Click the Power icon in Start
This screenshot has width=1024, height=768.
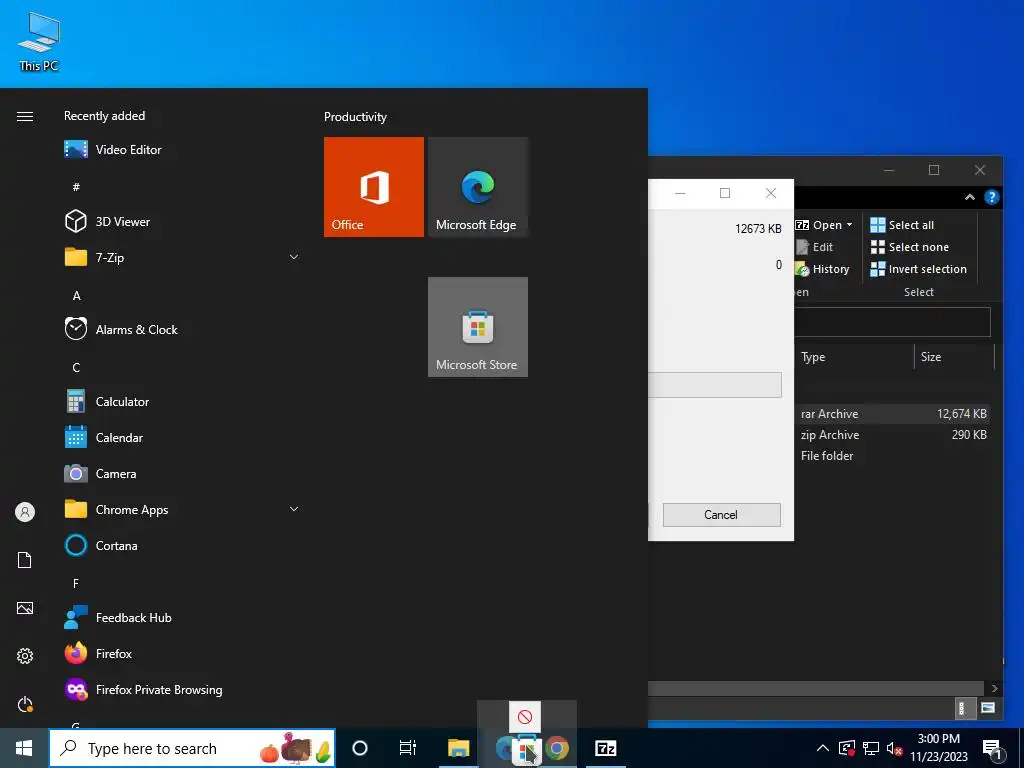[25, 704]
